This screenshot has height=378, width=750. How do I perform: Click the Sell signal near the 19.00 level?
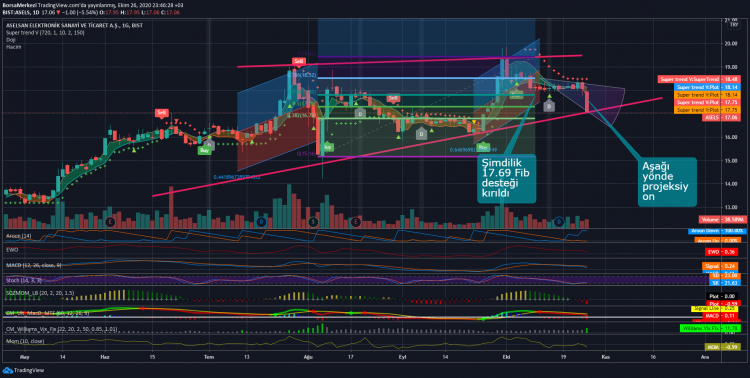[299, 61]
